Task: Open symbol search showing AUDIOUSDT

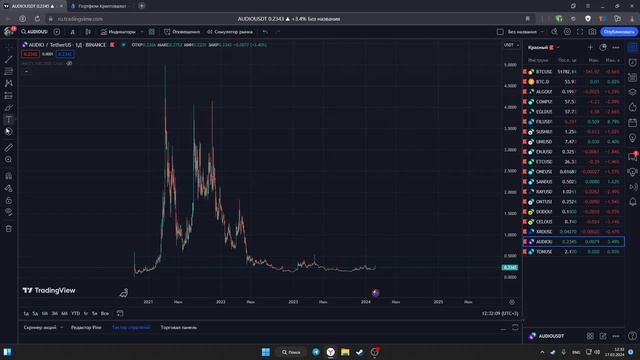Action: click(34, 32)
